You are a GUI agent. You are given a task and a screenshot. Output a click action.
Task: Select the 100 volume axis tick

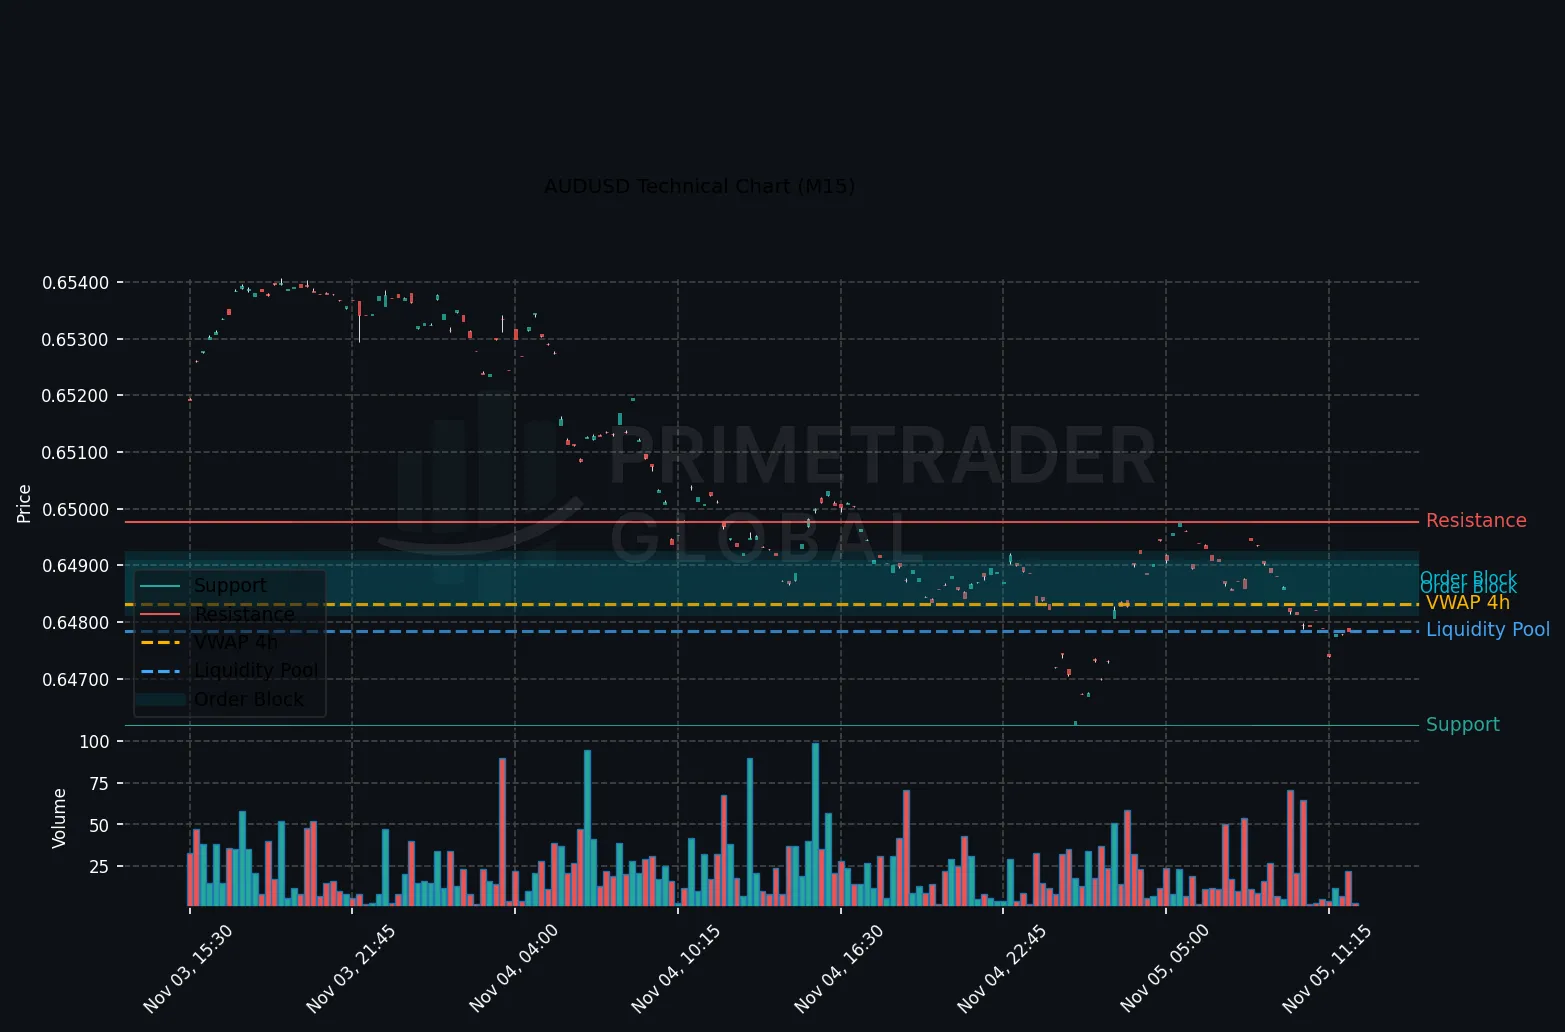pos(93,742)
